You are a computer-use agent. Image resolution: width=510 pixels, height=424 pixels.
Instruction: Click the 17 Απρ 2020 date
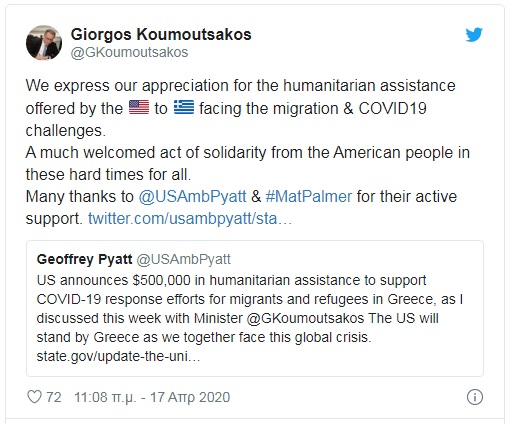(x=190, y=397)
